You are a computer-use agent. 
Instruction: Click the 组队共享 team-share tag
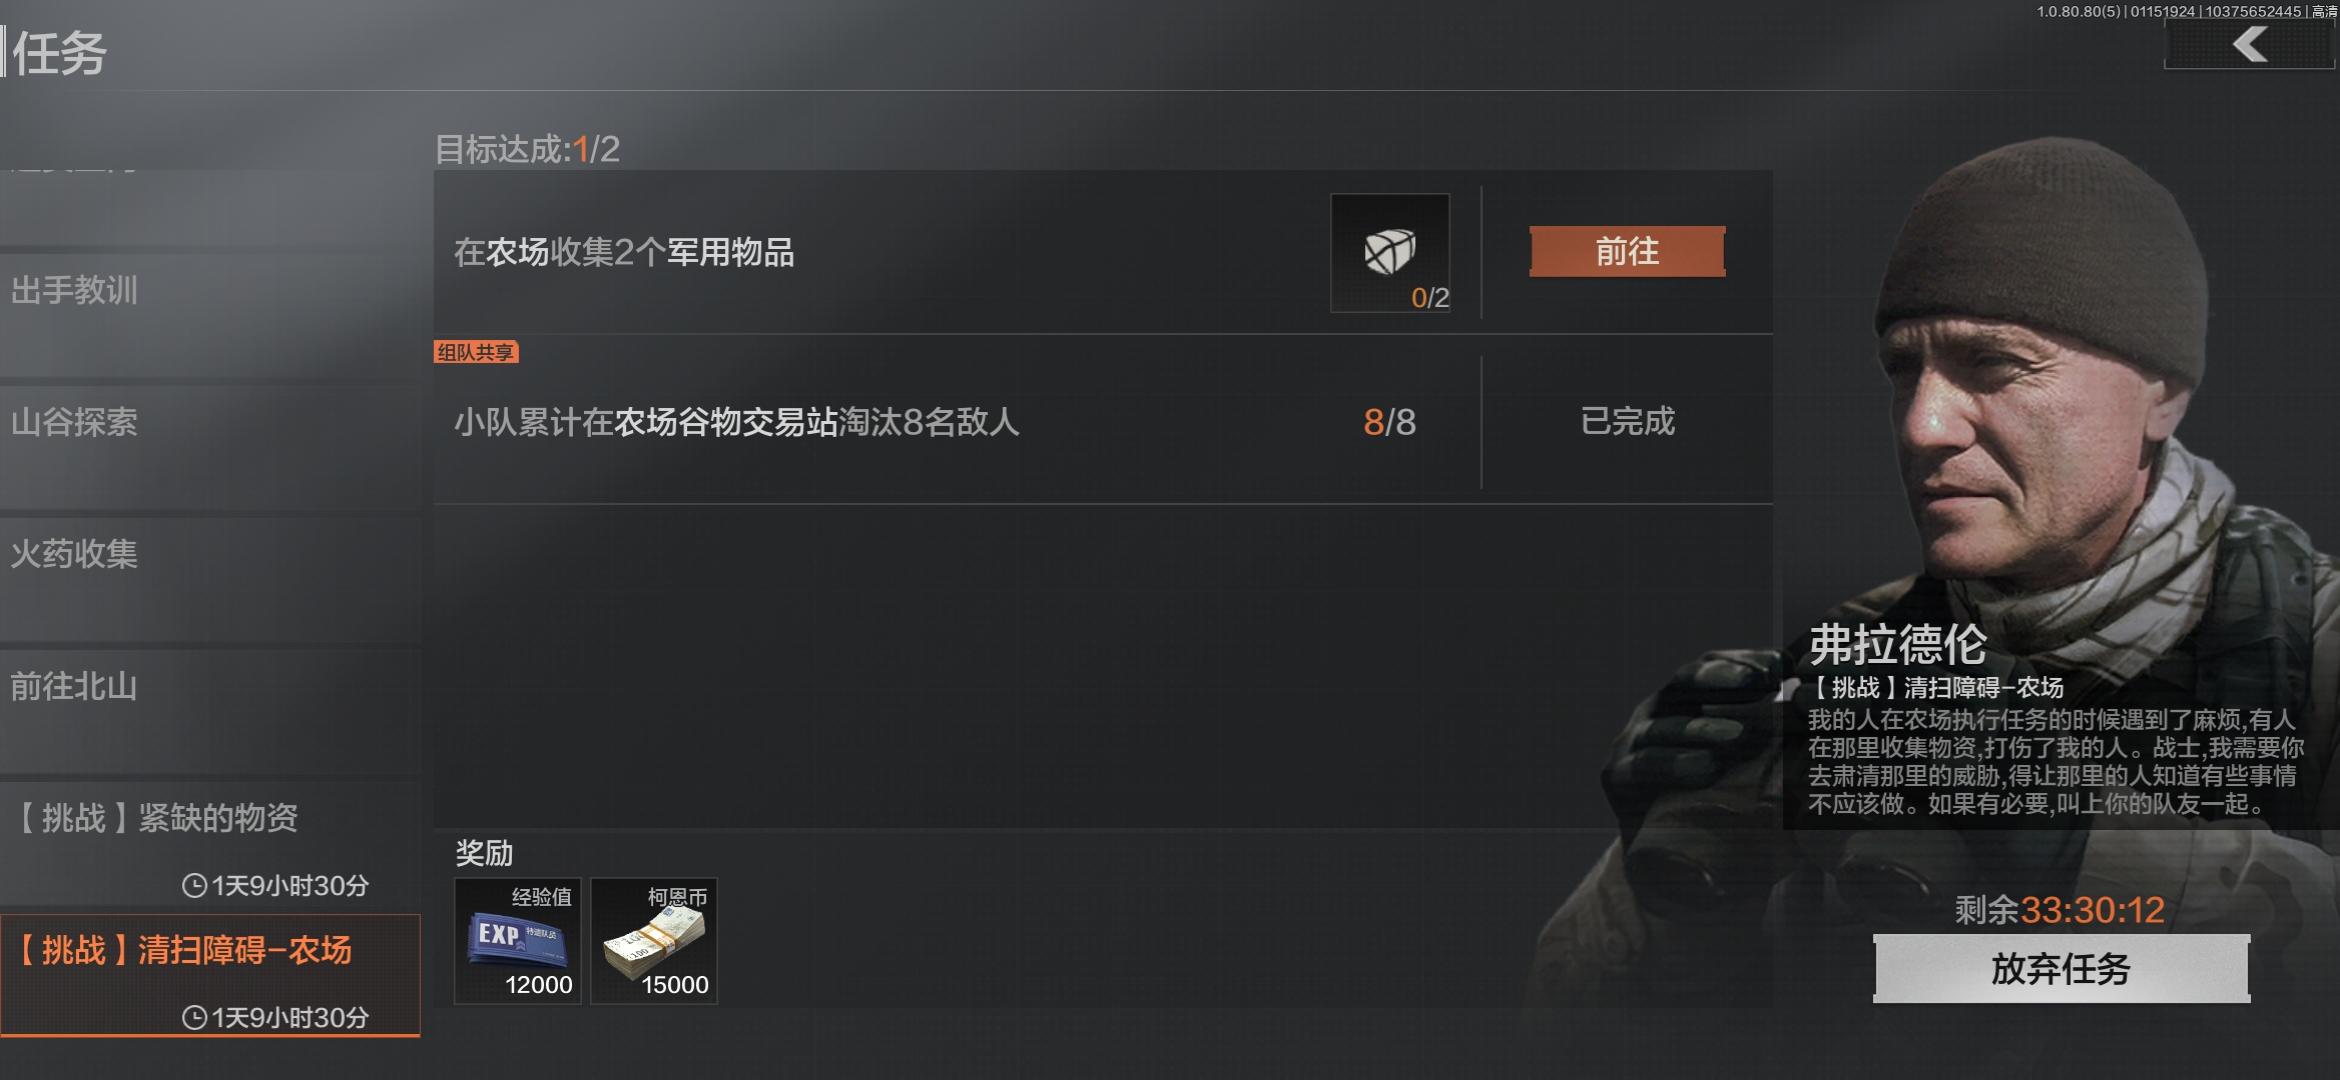pos(476,352)
